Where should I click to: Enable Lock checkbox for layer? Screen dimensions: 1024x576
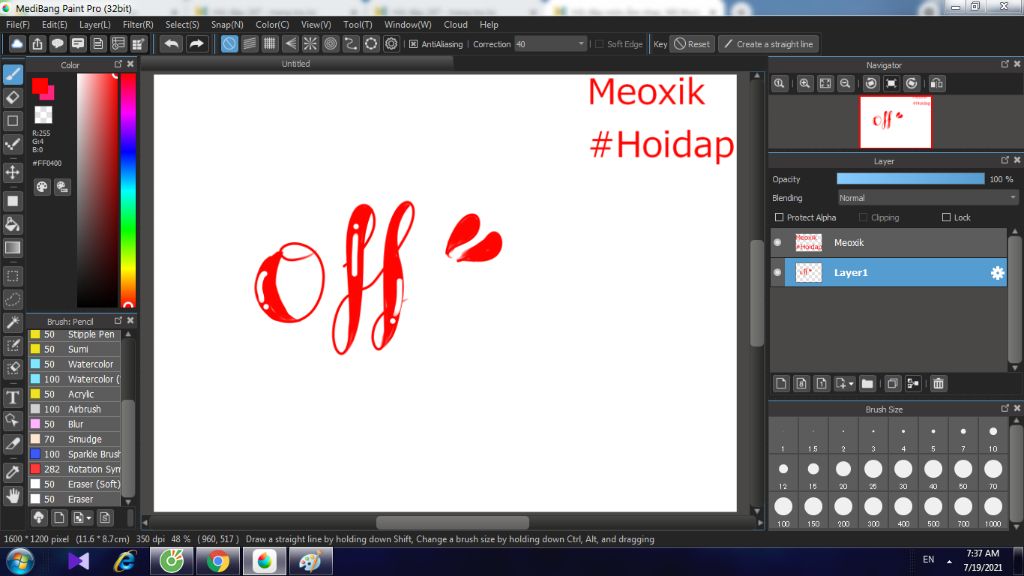(x=946, y=217)
